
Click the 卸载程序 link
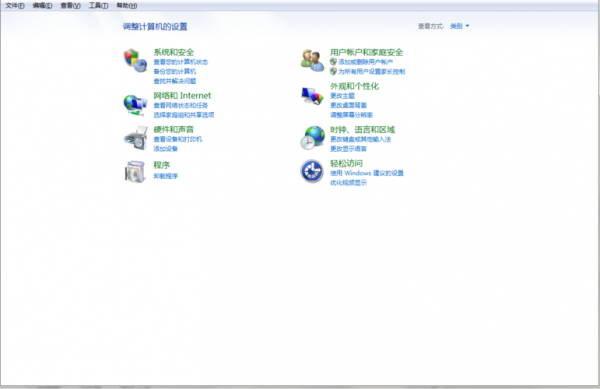pyautogui.click(x=166, y=176)
